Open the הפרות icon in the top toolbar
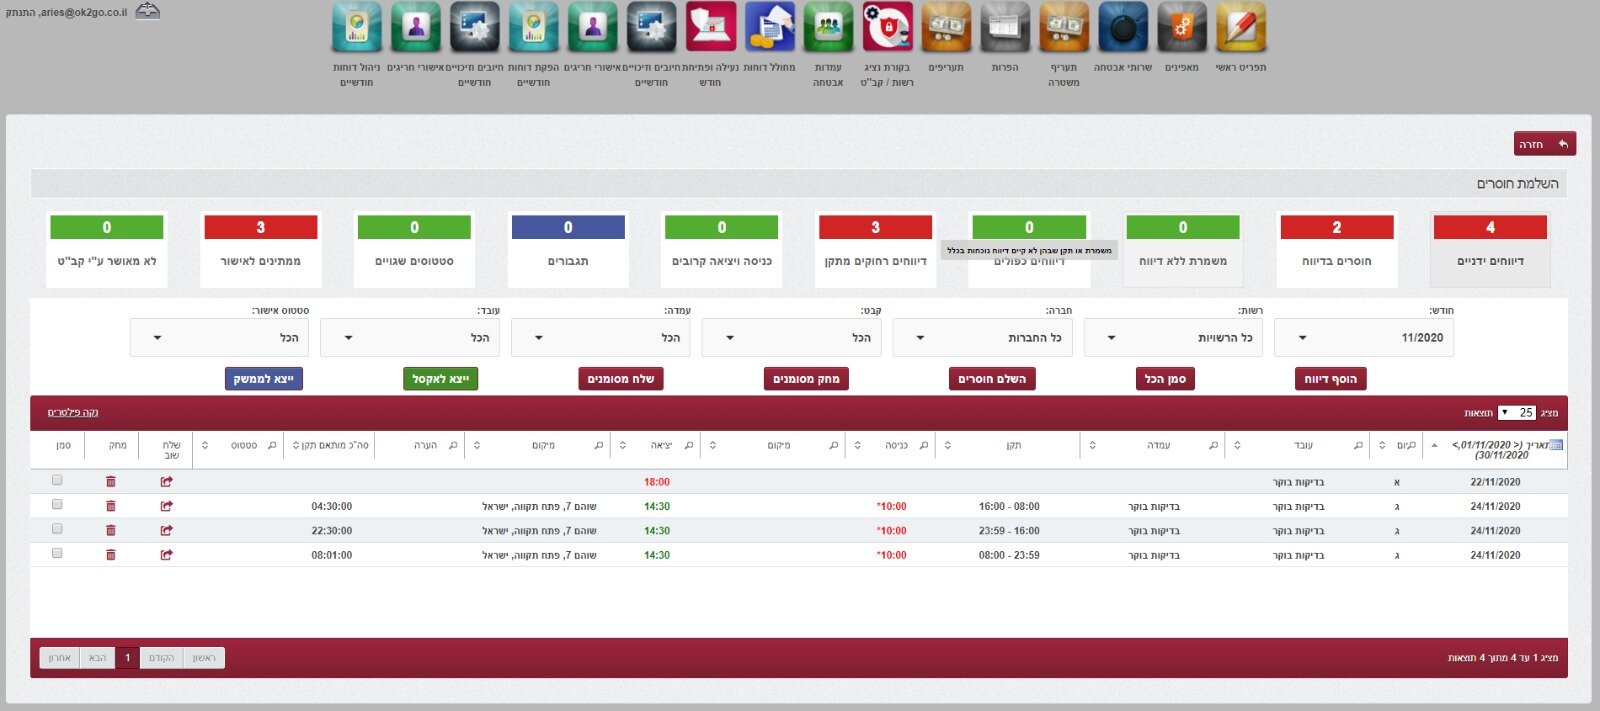The image size is (1600, 711). pos(1005,27)
